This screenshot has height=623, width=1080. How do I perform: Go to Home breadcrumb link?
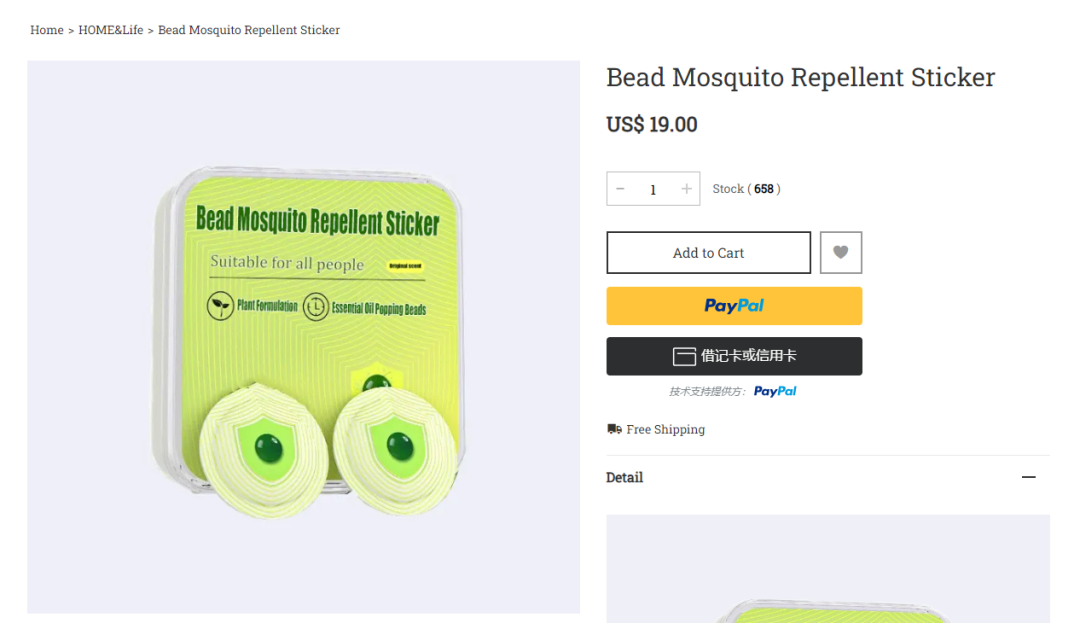point(47,30)
